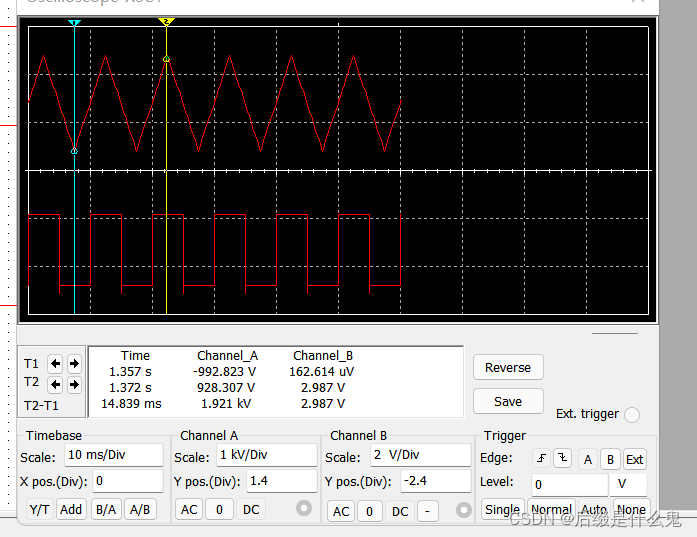This screenshot has height=537, width=697.
Task: Save the oscilloscope data
Action: point(508,401)
